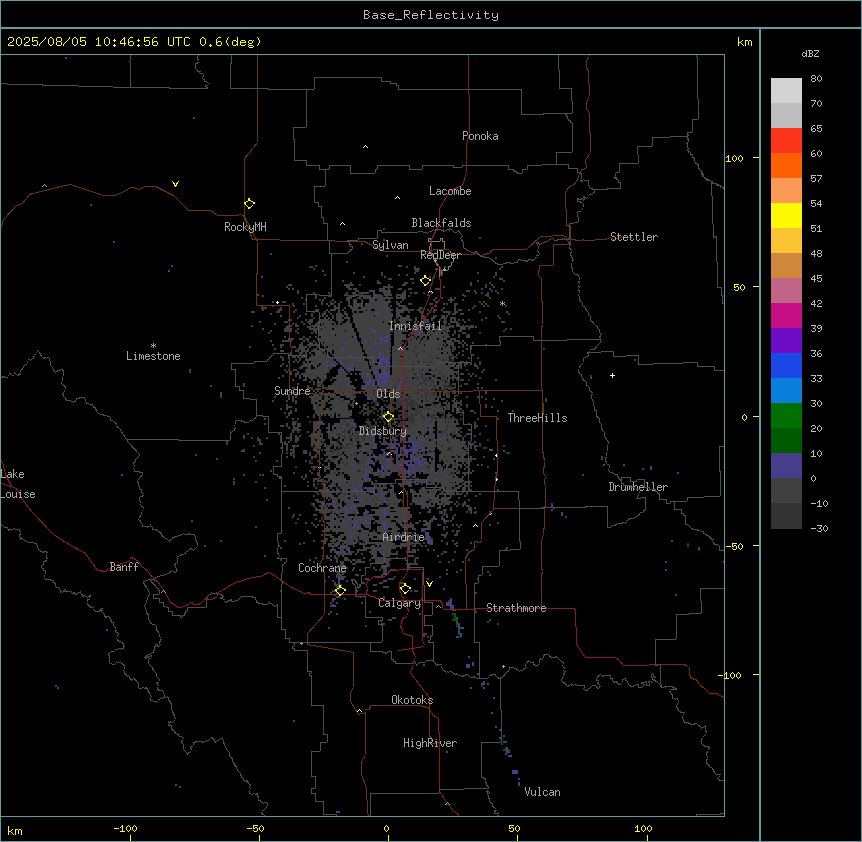The height and width of the screenshot is (842, 862).
Task: Pick the purple swatch below the 39 label
Action: click(x=786, y=340)
